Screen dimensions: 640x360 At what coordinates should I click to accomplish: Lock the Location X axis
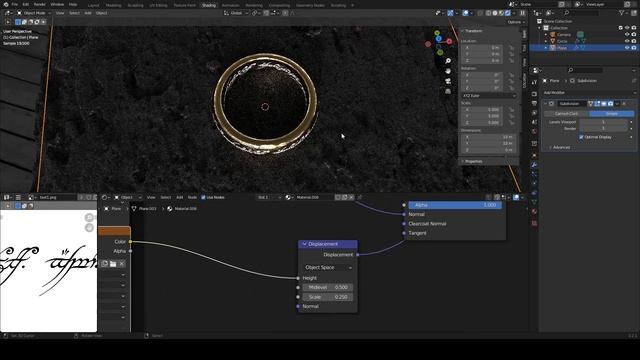click(511, 47)
